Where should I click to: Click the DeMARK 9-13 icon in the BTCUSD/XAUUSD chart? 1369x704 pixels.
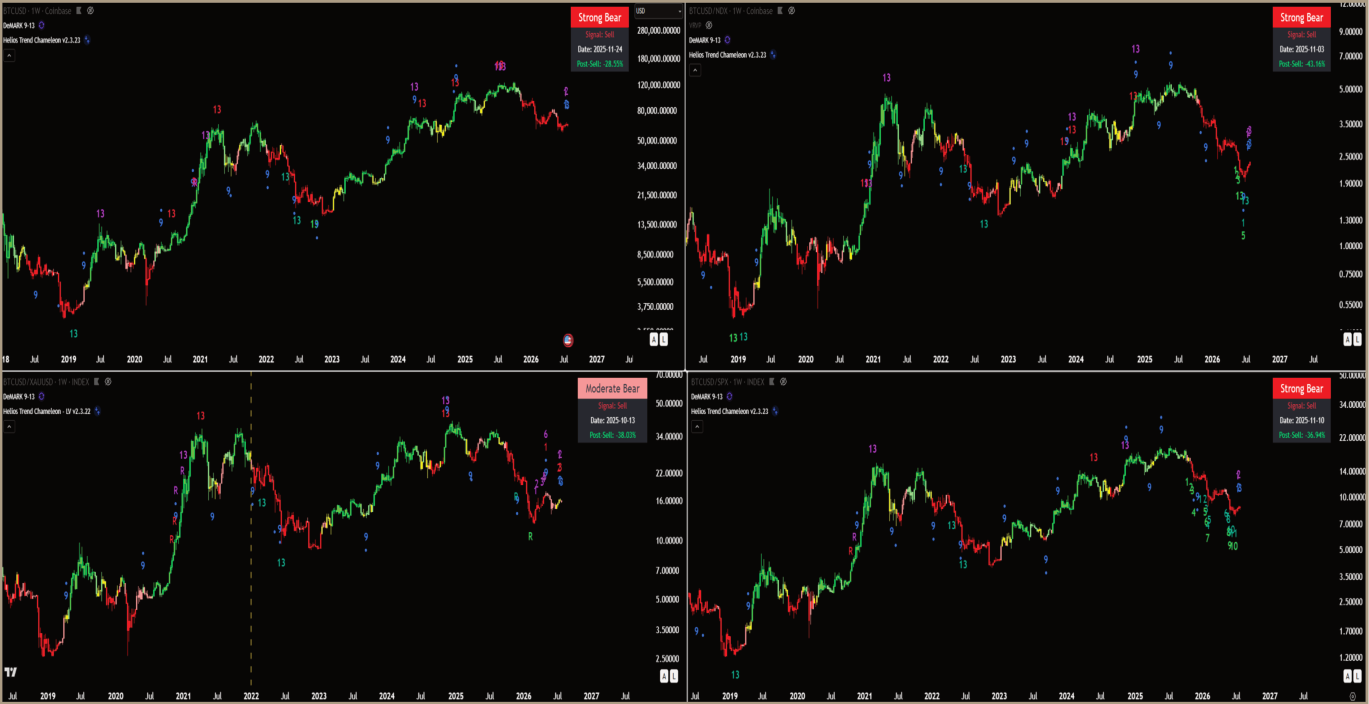tap(42, 396)
